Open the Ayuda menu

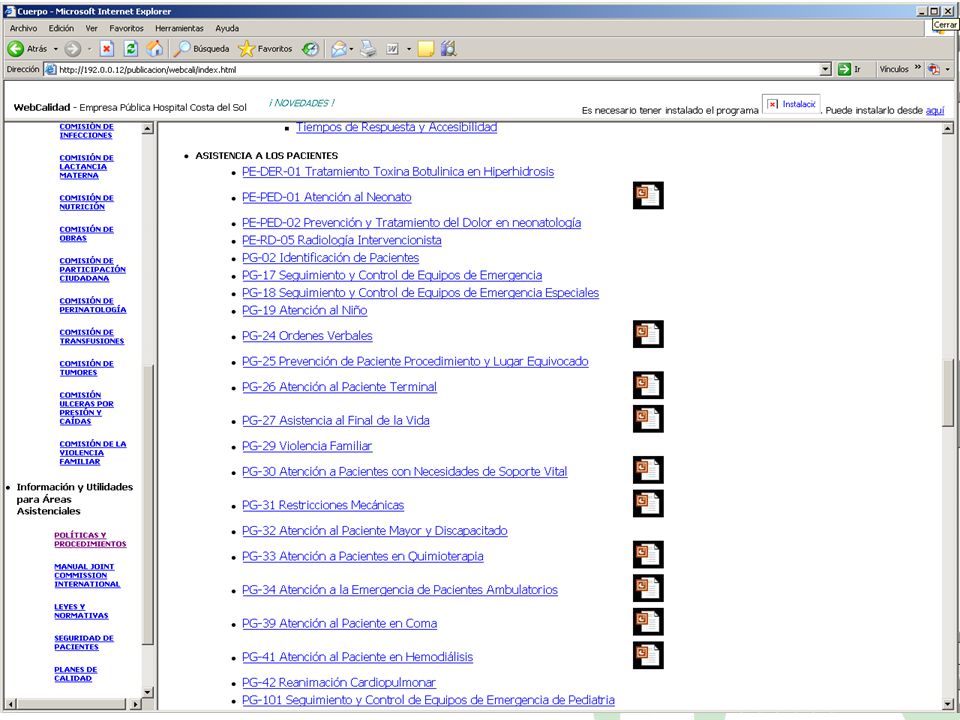[227, 28]
